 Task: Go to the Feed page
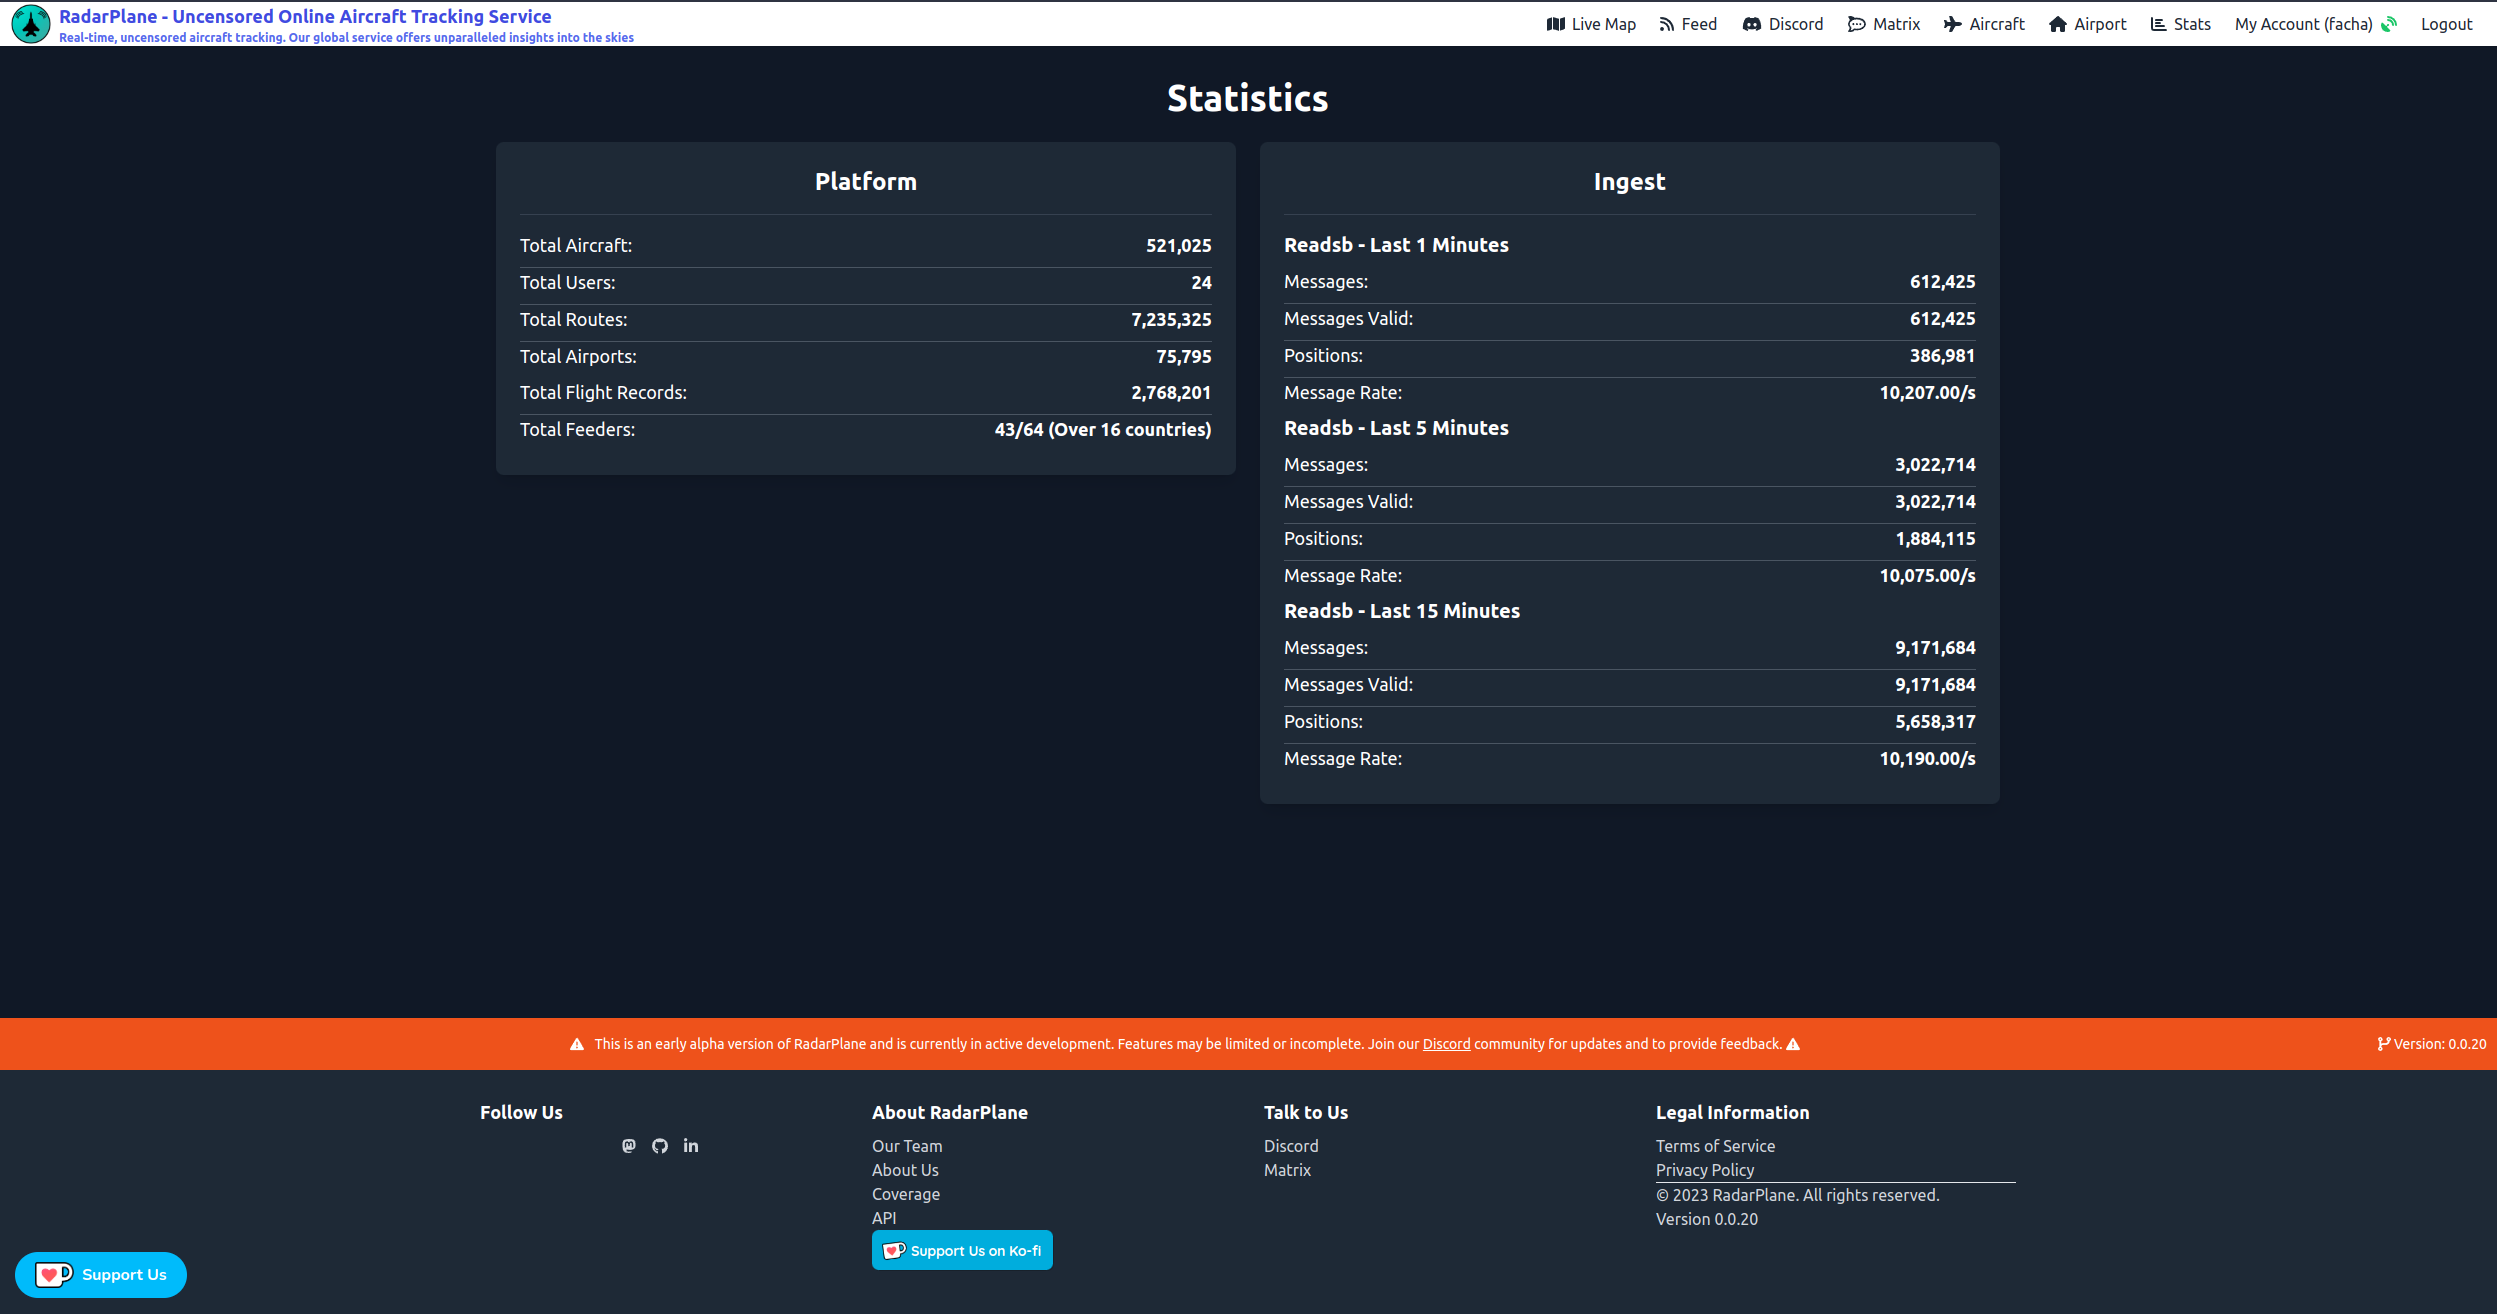1688,24
